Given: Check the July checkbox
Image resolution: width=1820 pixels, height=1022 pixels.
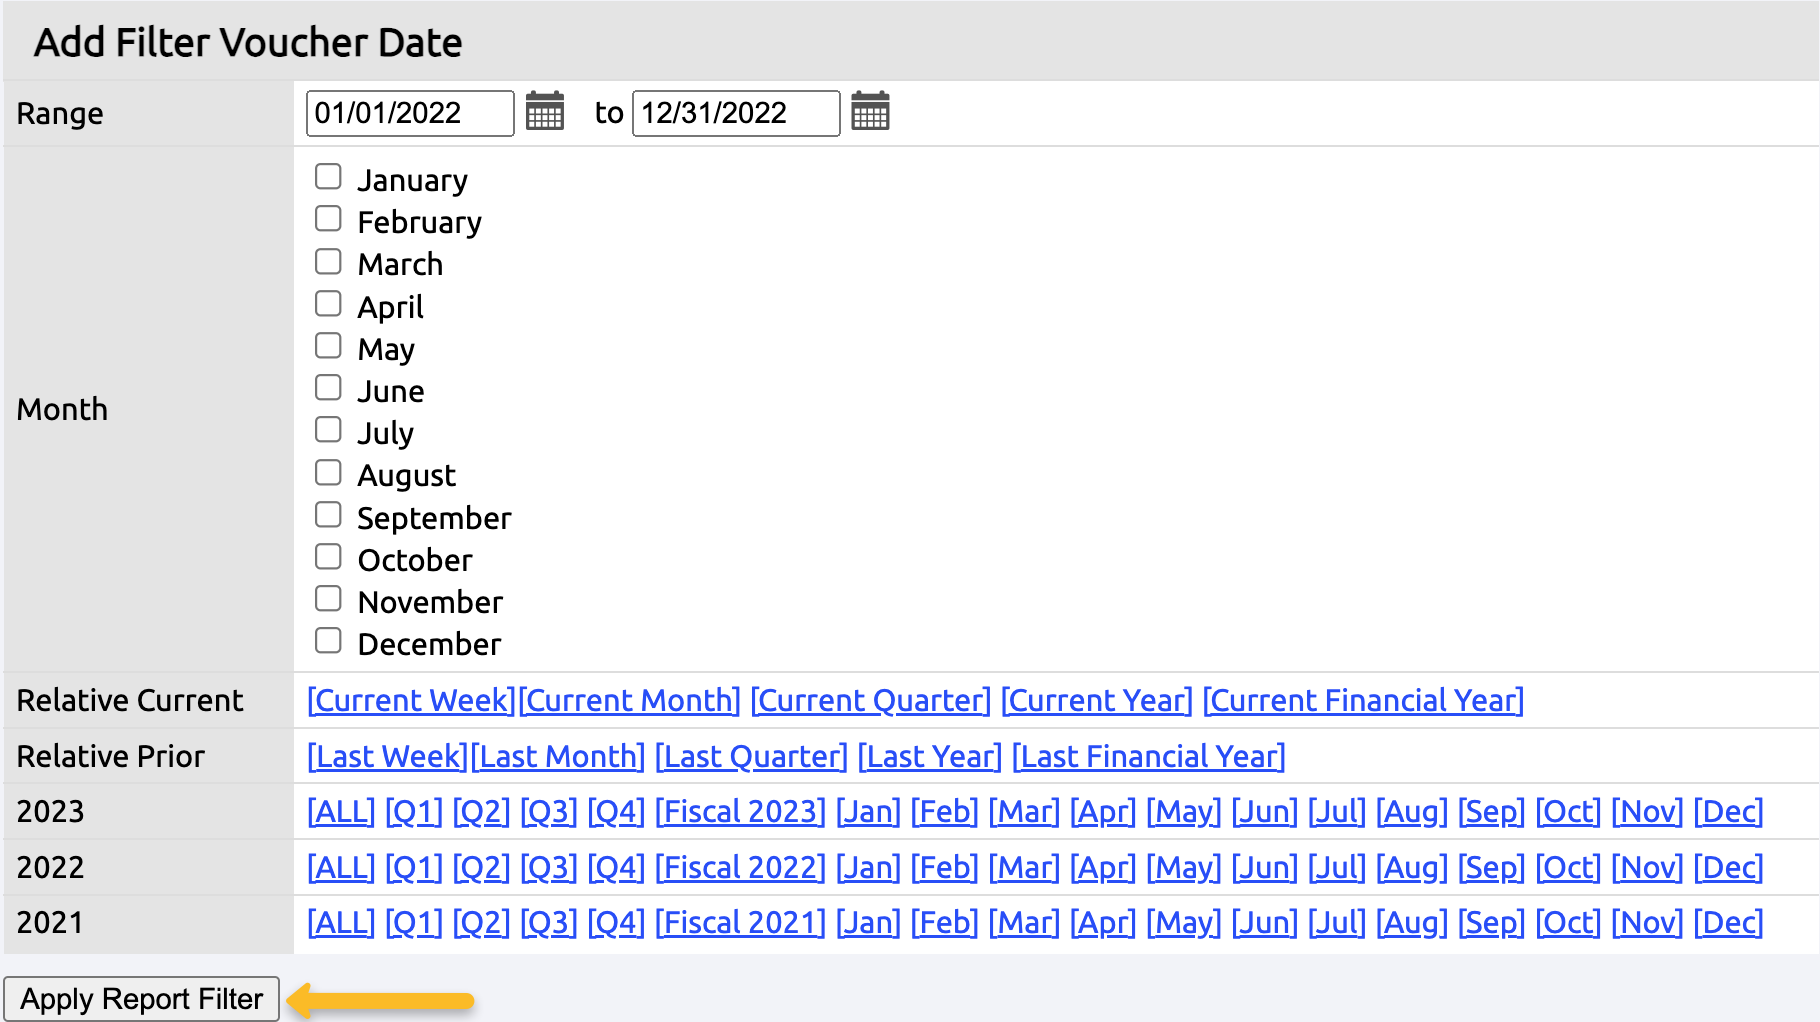Looking at the screenshot, I should coord(328,429).
